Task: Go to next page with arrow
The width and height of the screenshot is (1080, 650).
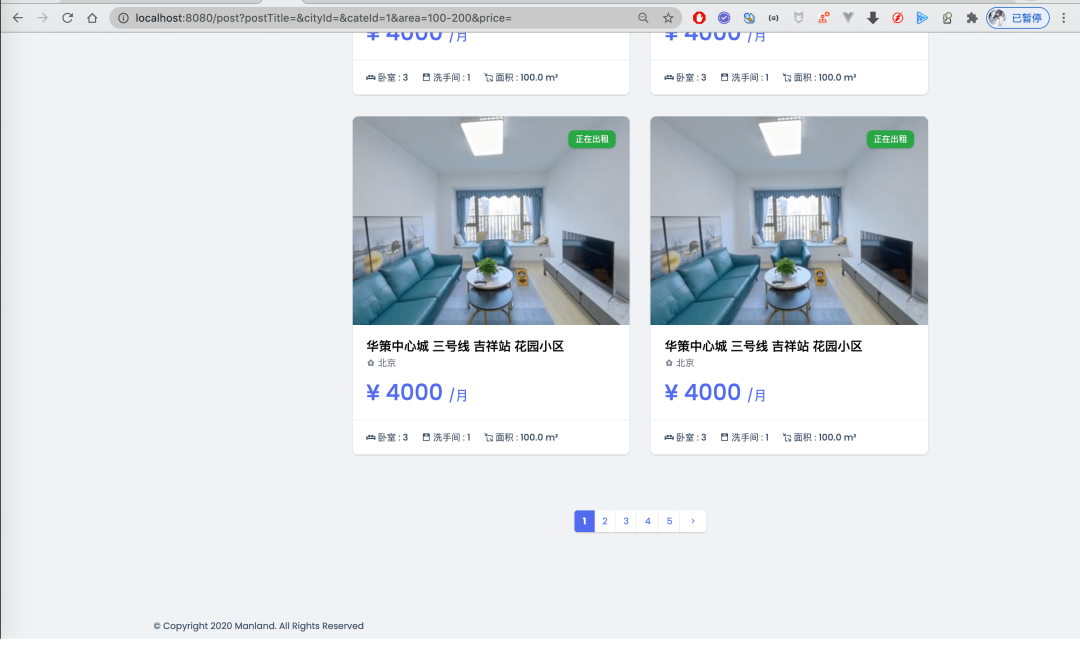Action: click(x=693, y=521)
